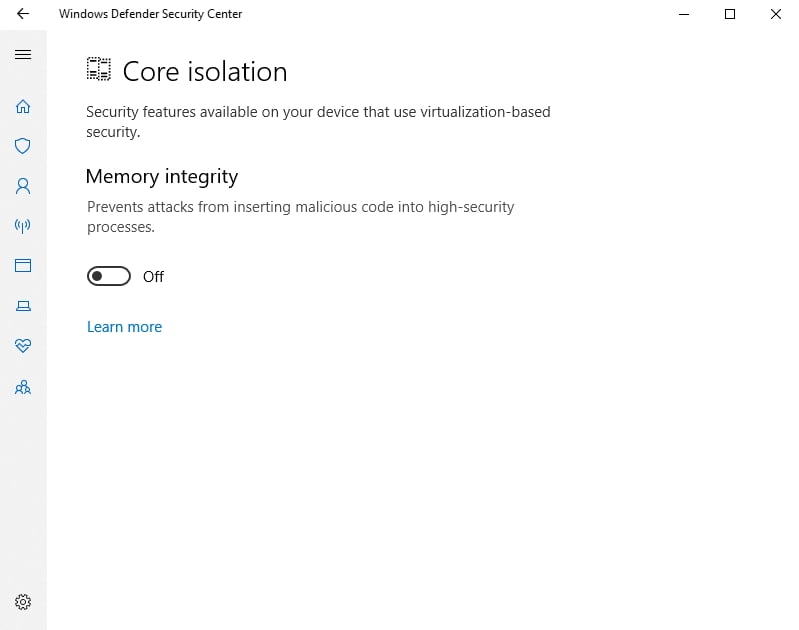Viewport: 799px width, 630px height.
Task: Open Settings gear at sidebar bottom
Action: (23, 602)
